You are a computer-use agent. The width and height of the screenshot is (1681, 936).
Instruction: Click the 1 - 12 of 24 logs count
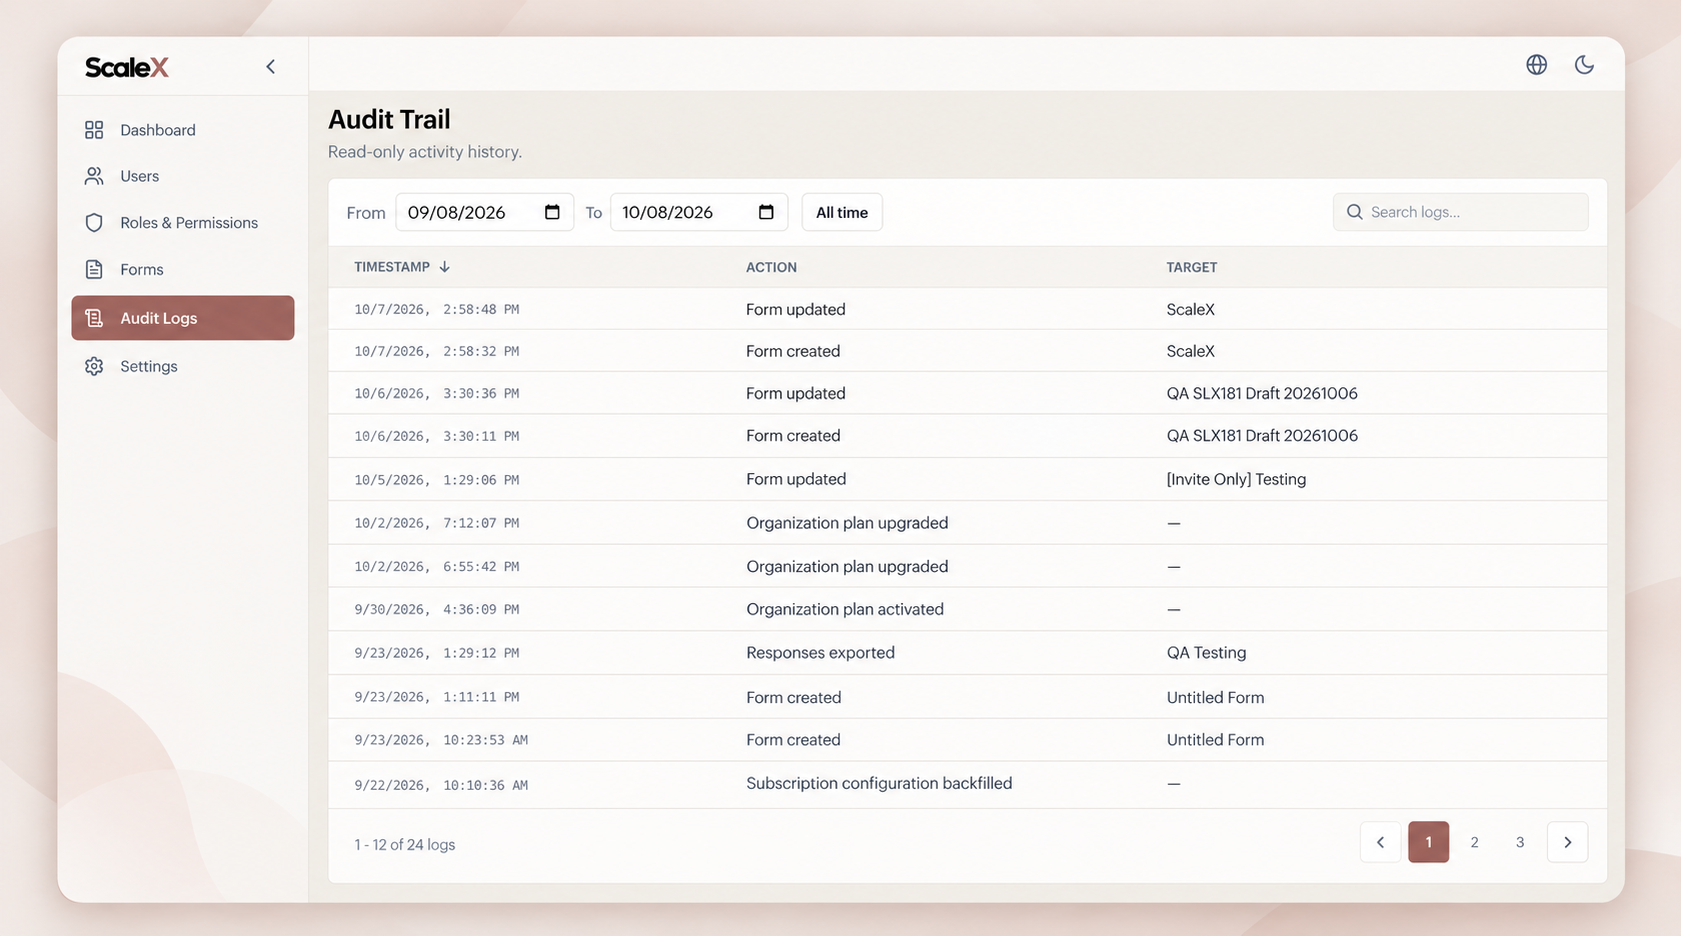pos(405,845)
